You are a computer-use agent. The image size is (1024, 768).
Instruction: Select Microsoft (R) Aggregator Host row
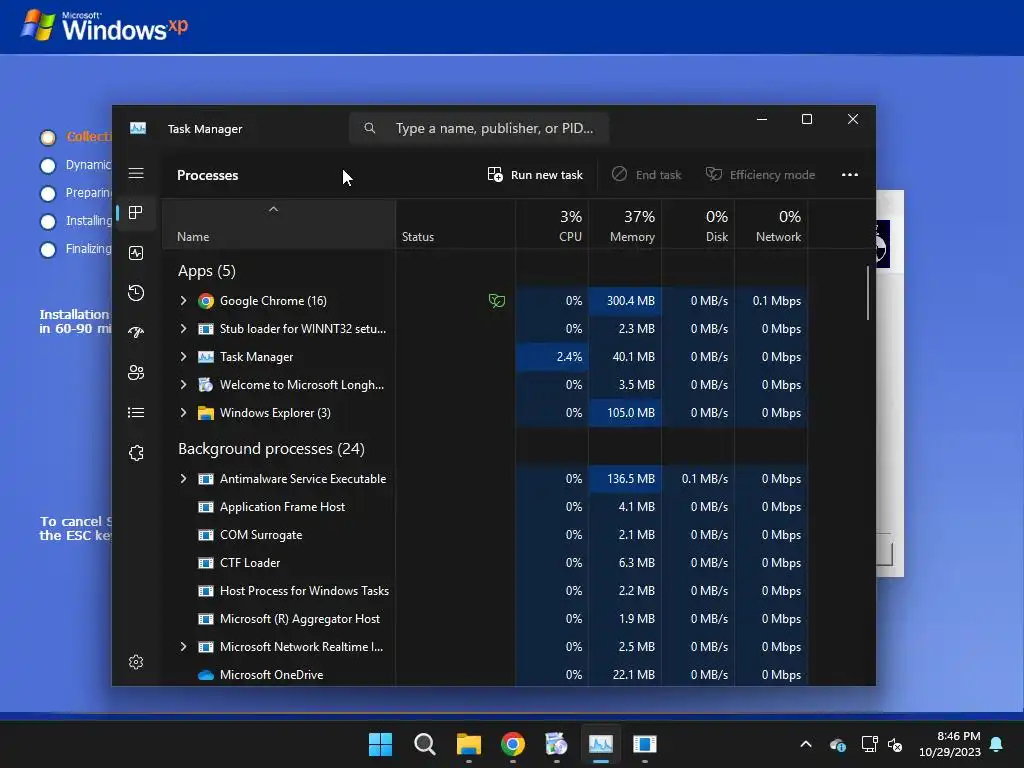coord(485,619)
